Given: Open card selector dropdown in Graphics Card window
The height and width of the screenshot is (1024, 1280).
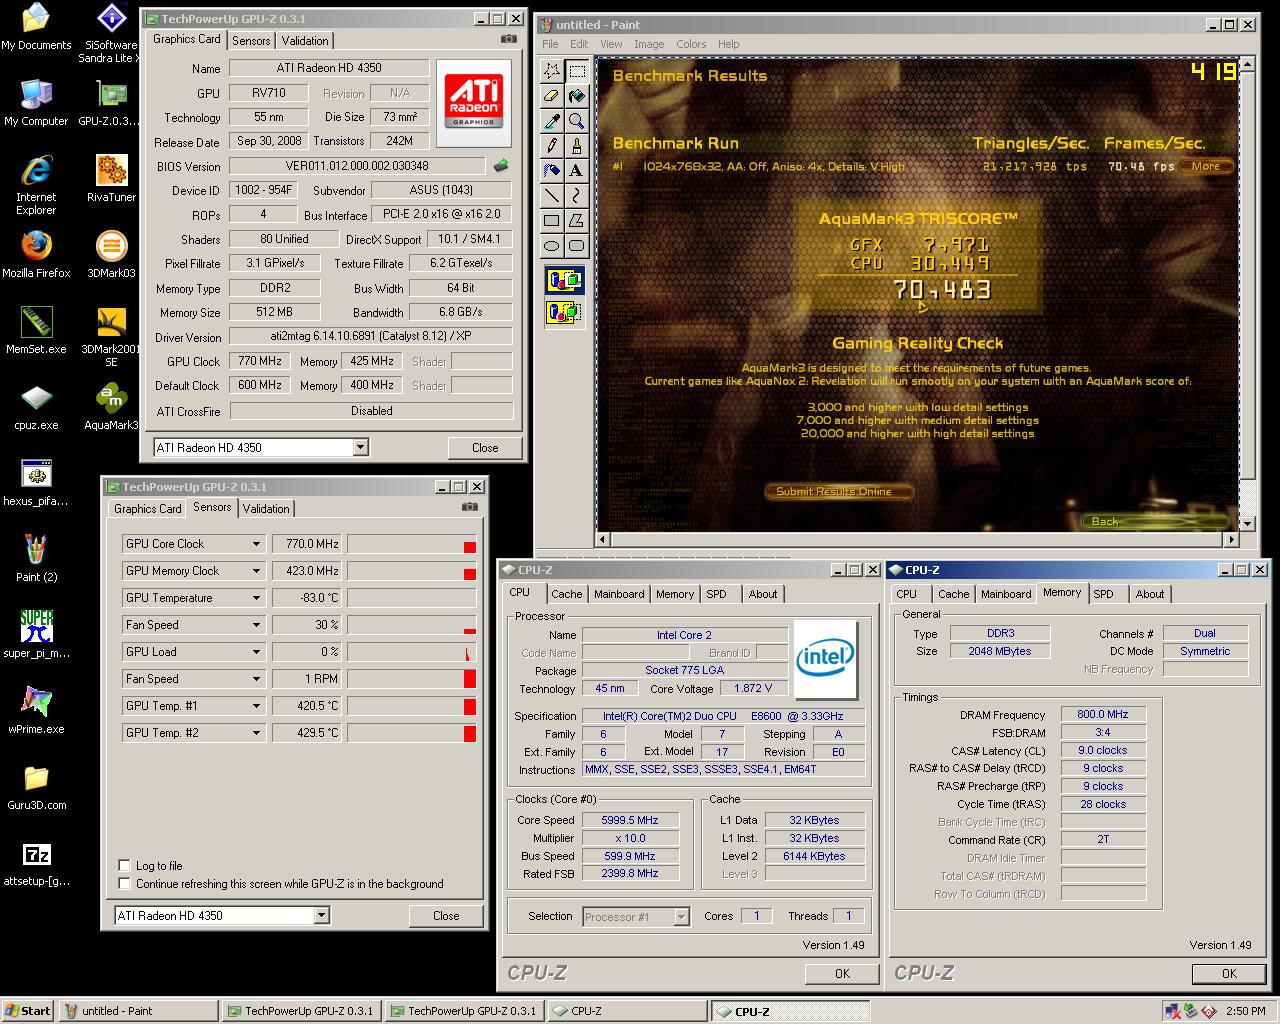Looking at the screenshot, I should (360, 447).
